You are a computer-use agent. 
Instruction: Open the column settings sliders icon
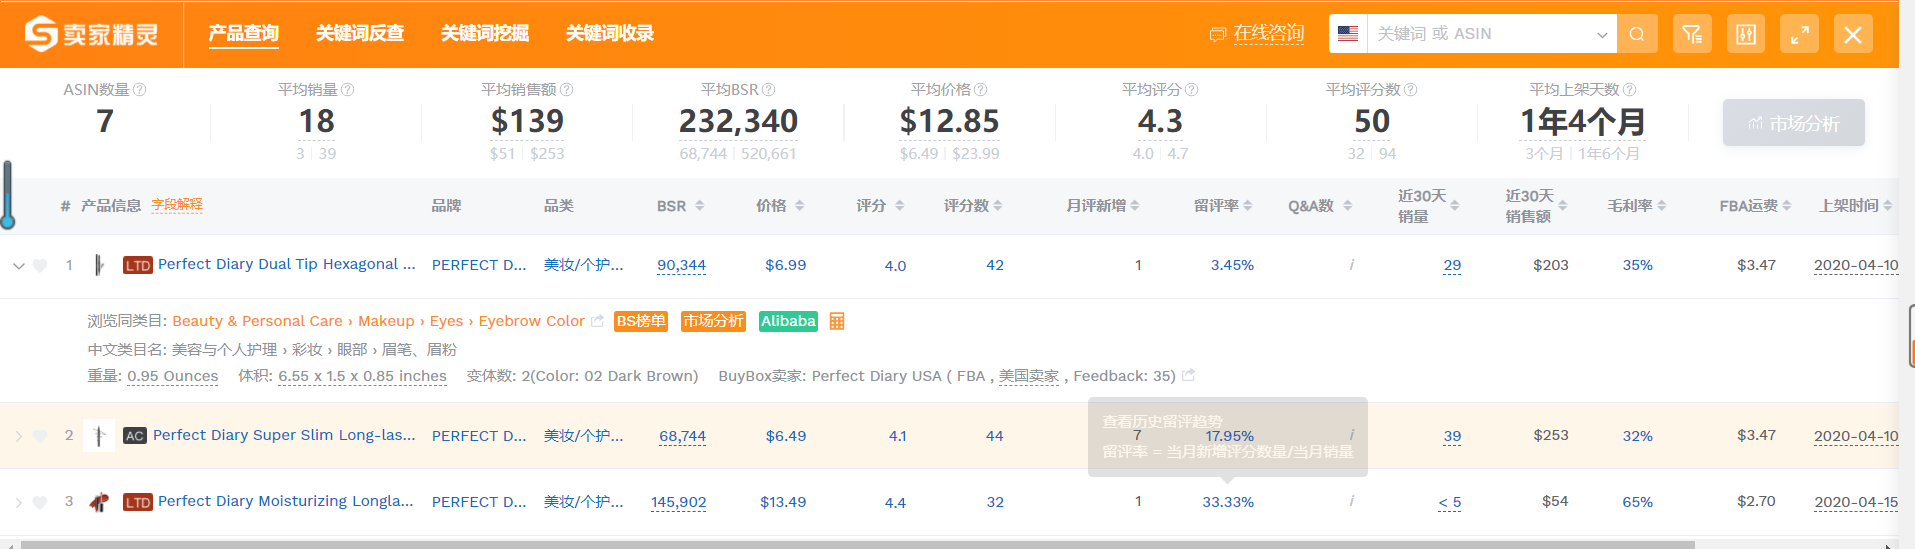[1746, 34]
